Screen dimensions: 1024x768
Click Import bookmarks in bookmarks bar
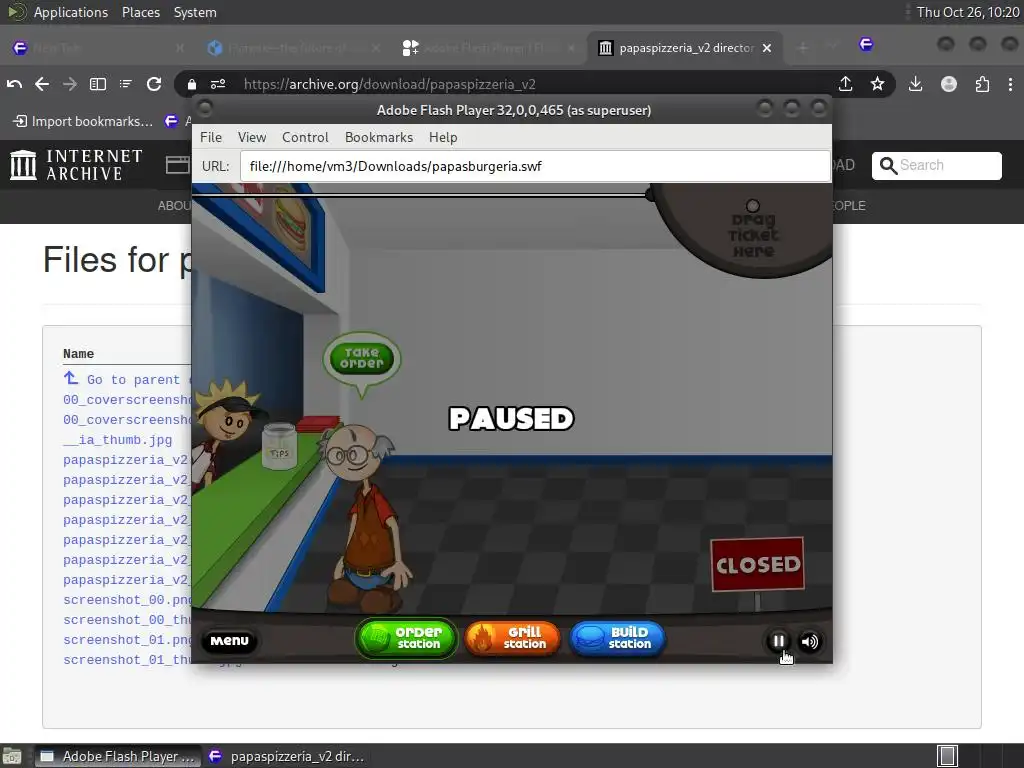coord(83,121)
